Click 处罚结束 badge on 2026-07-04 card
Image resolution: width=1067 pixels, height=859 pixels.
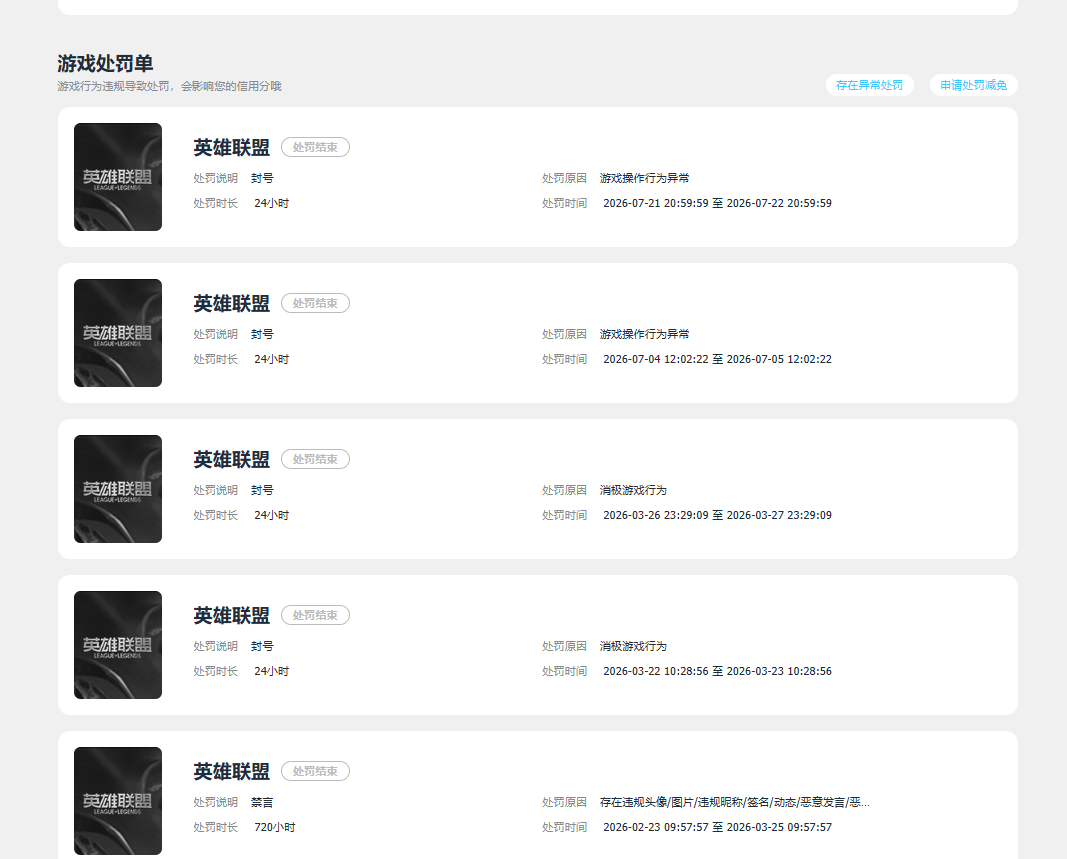315,303
